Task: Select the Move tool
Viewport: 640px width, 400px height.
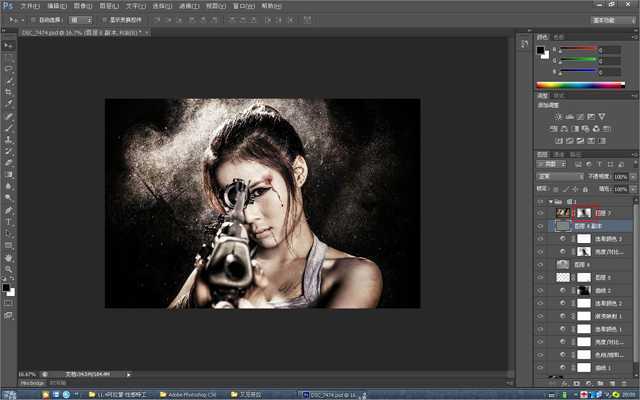Action: (8, 45)
